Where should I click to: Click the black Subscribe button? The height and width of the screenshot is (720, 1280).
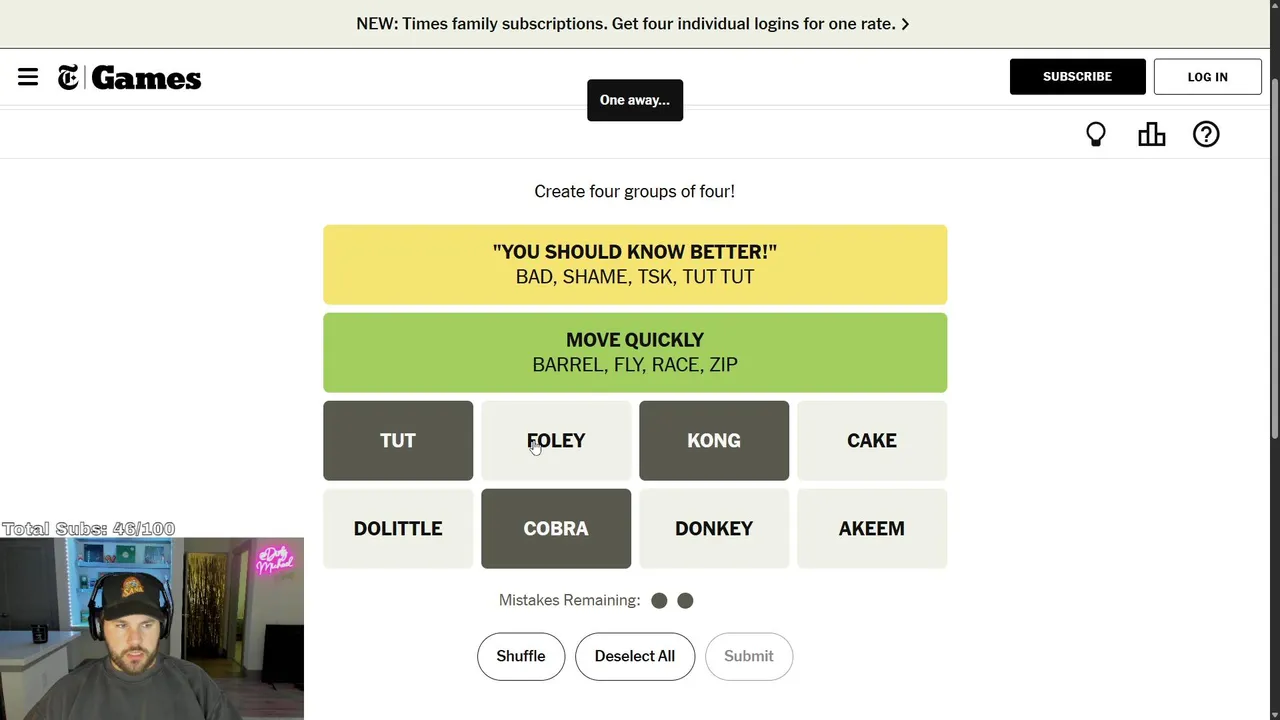pos(1078,77)
